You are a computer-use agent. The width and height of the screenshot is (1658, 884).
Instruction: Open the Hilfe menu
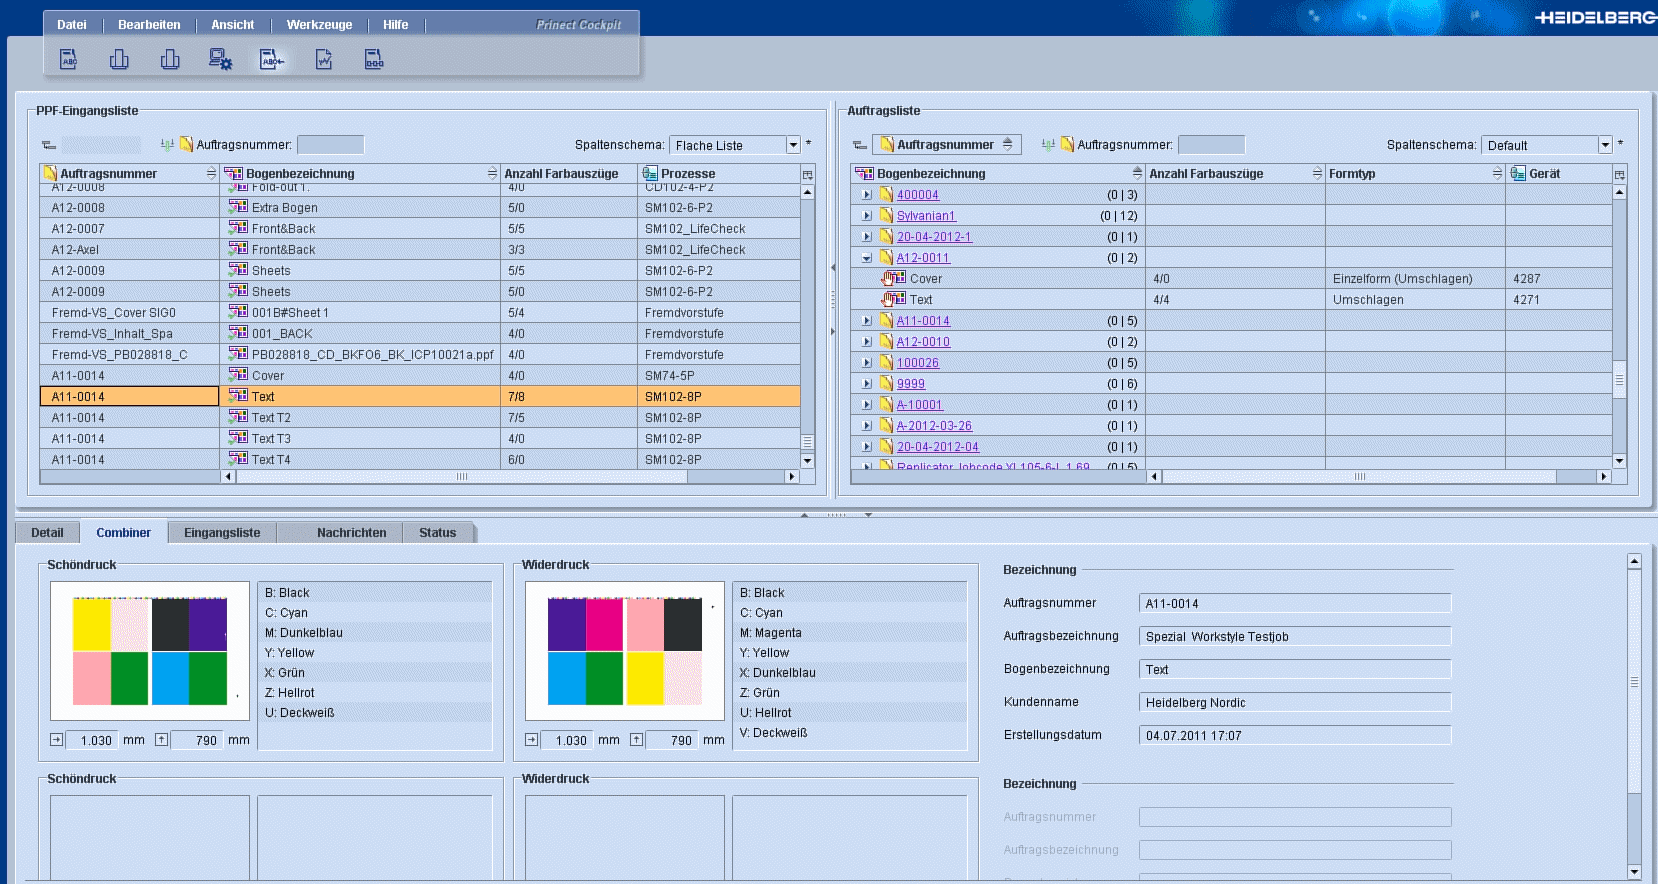[396, 25]
